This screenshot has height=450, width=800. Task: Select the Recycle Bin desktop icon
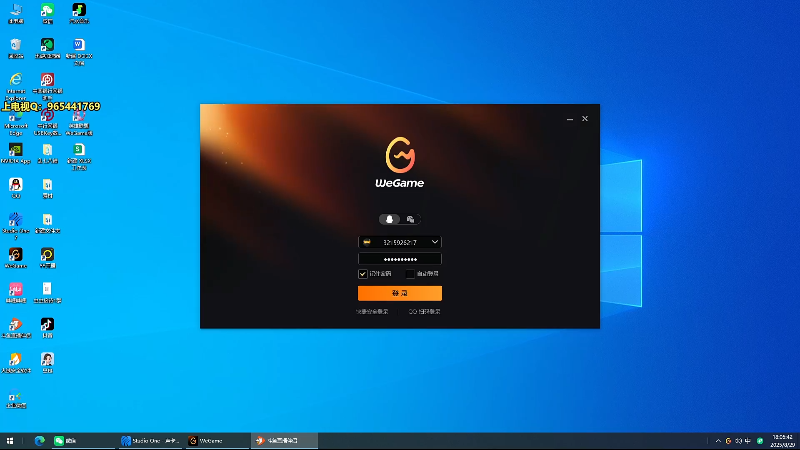[x=16, y=48]
